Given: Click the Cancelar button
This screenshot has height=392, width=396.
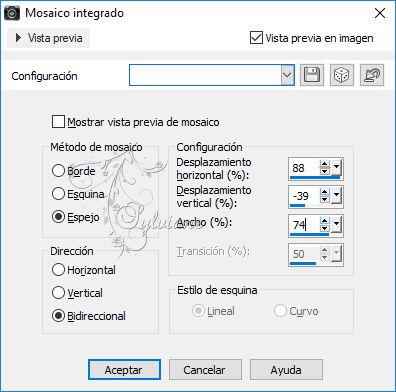Looking at the screenshot, I should (205, 370).
